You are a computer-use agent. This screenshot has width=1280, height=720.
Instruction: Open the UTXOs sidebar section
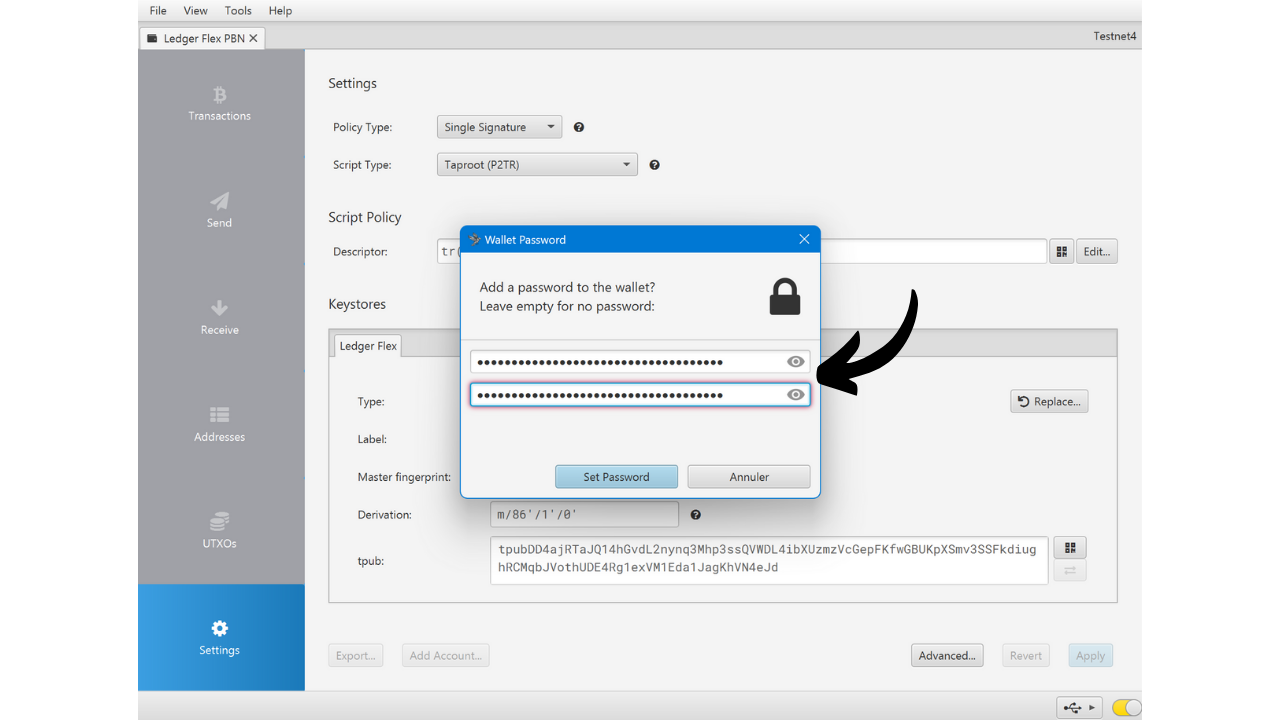[220, 531]
